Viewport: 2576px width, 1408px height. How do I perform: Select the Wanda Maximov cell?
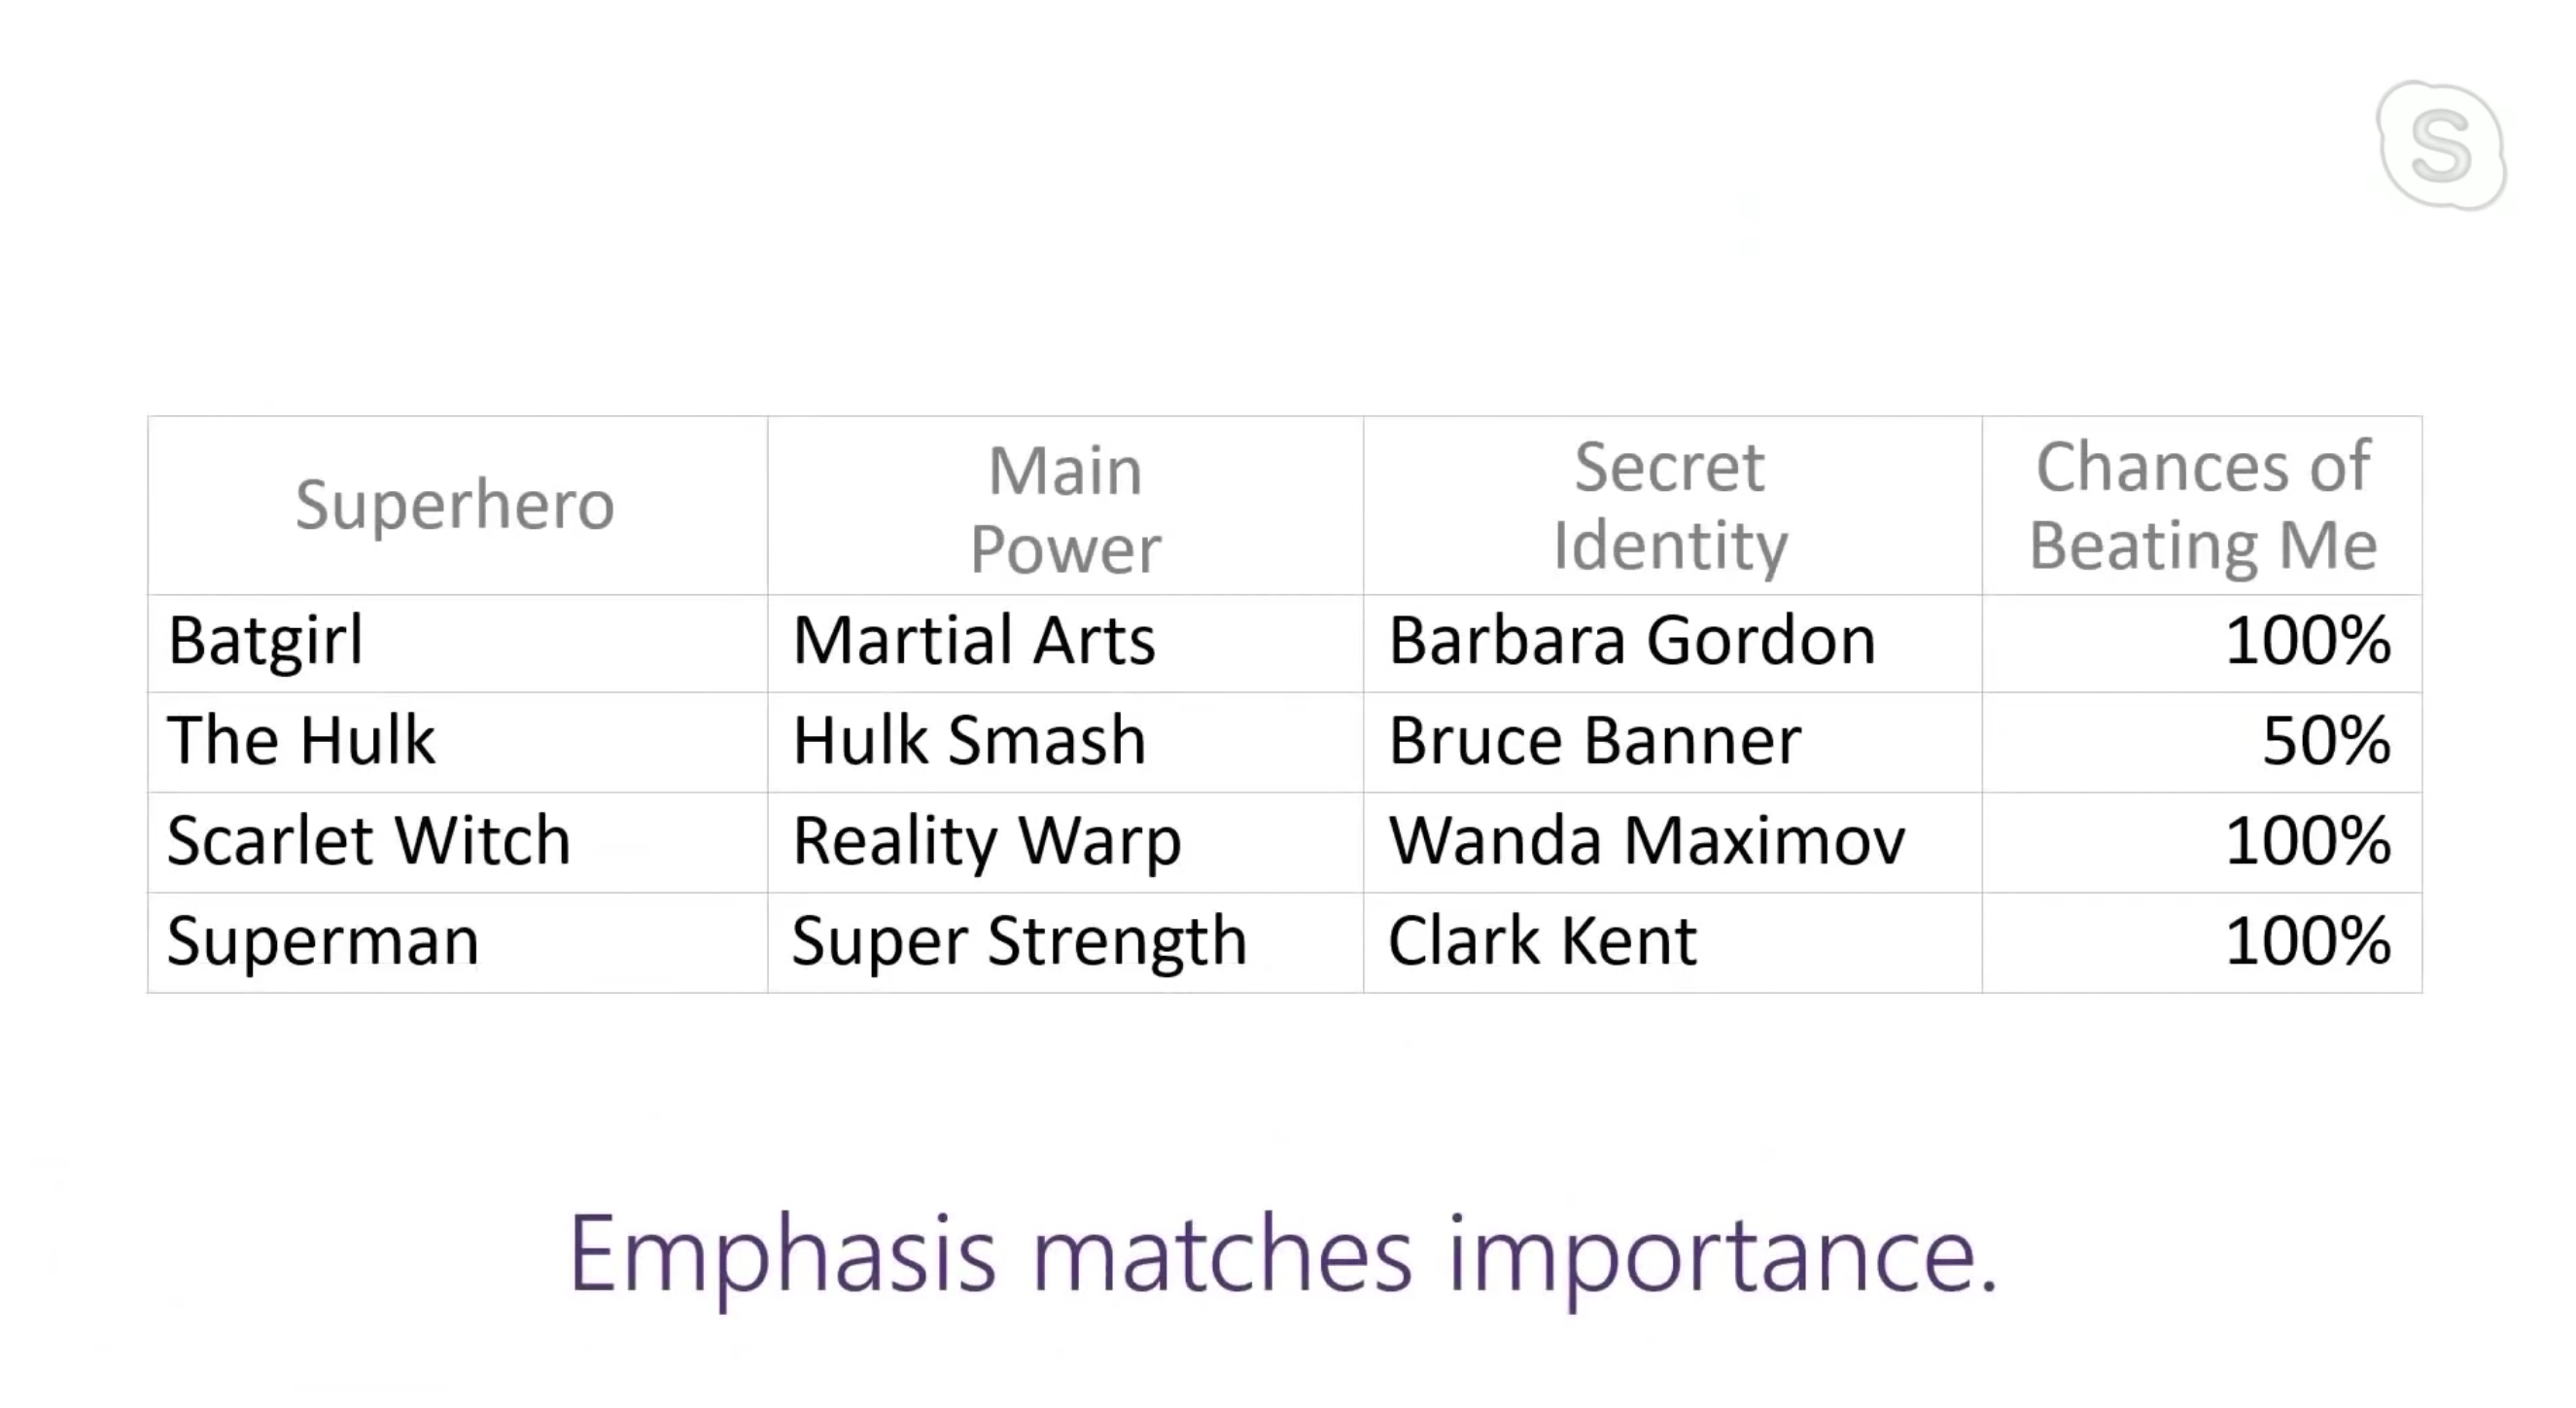(1673, 842)
